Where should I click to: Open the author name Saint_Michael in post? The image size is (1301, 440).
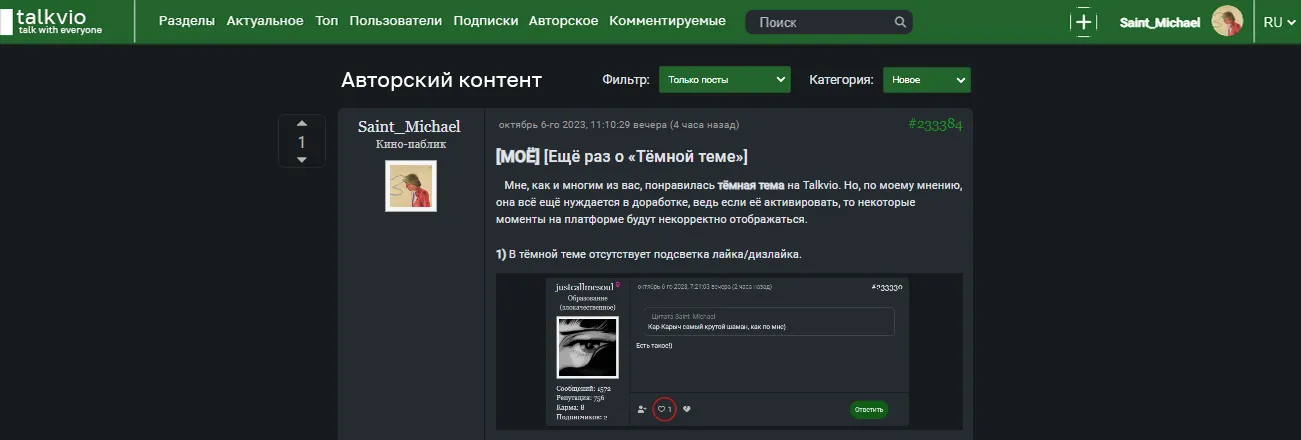tap(410, 126)
